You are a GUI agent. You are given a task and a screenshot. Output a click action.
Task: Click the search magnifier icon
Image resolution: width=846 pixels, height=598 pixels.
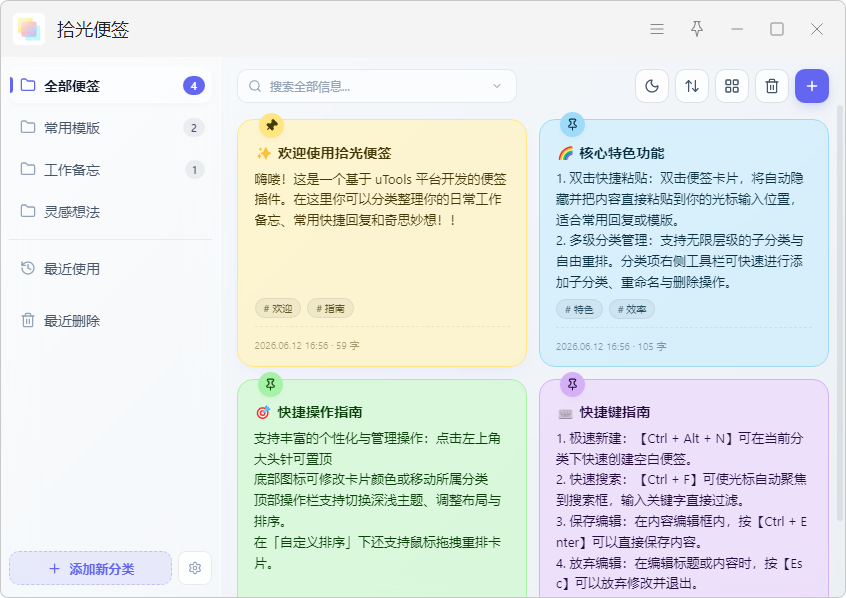[x=255, y=86]
